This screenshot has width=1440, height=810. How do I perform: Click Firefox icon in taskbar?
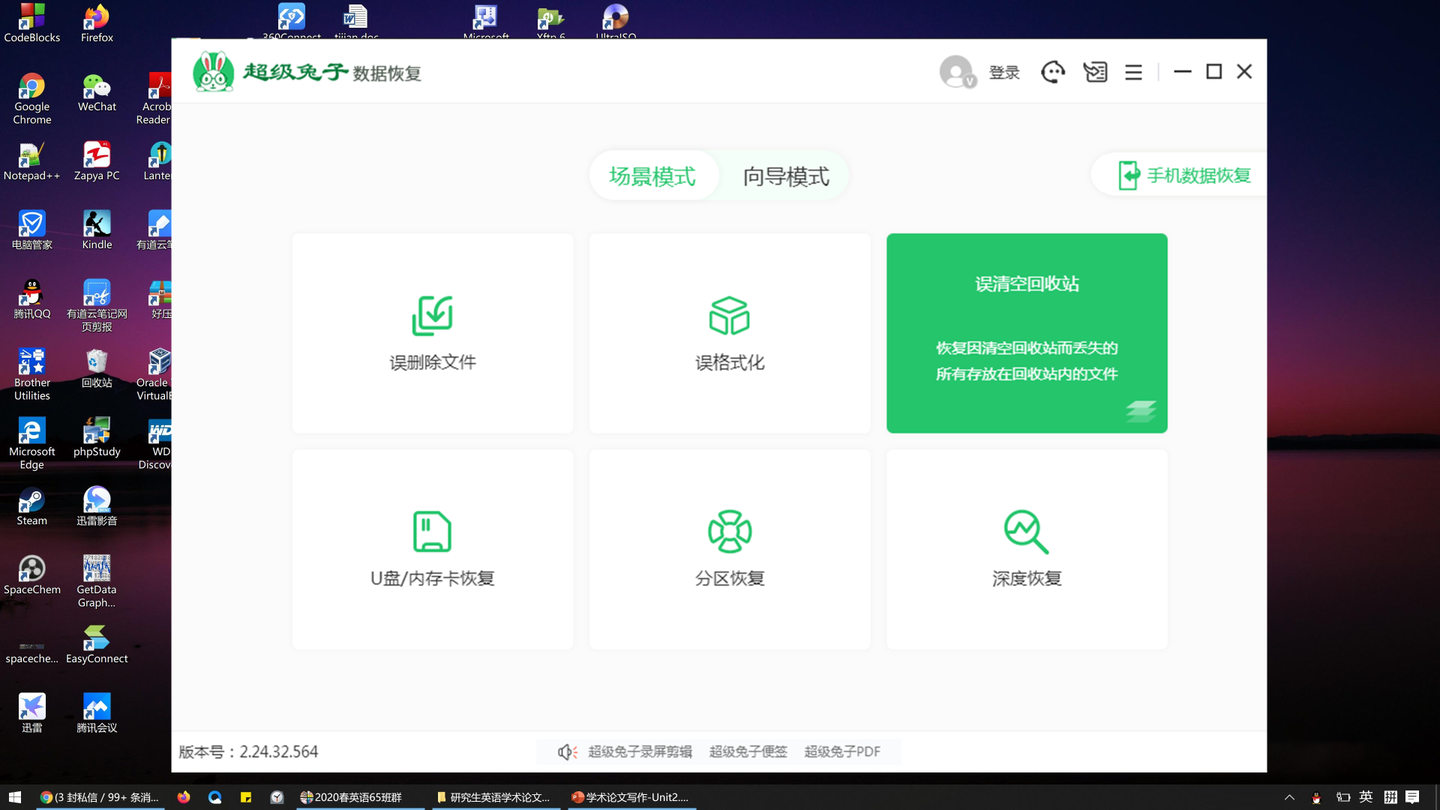point(184,797)
